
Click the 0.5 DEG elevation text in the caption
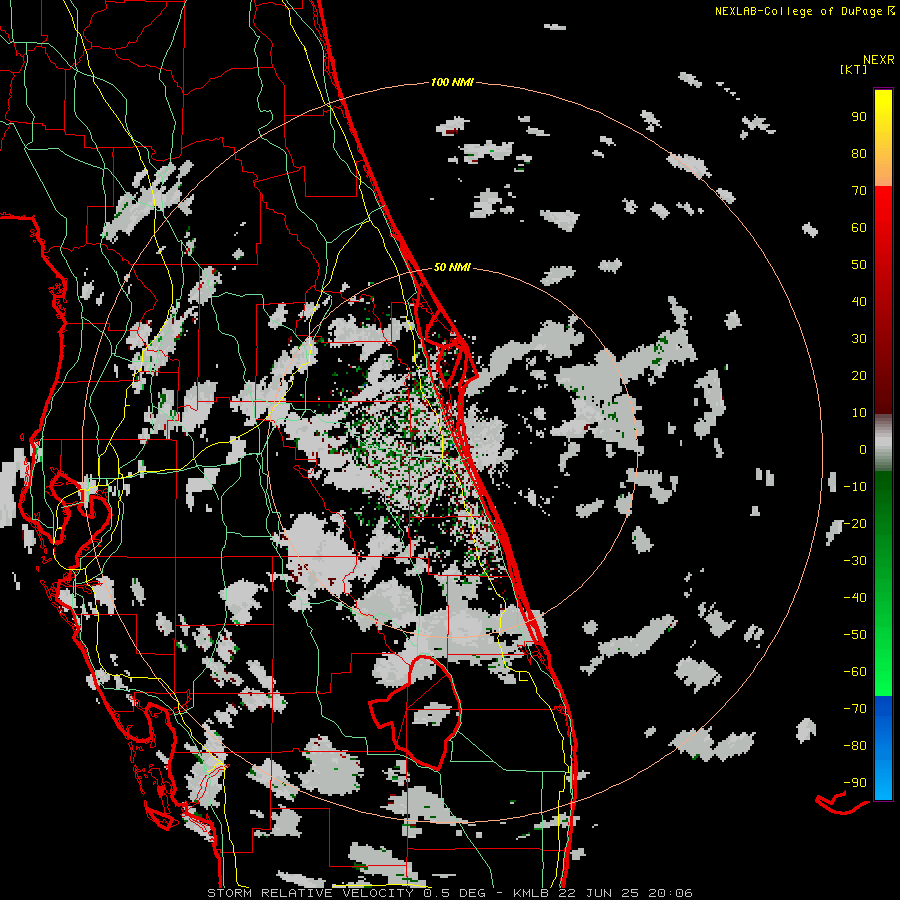[455, 893]
